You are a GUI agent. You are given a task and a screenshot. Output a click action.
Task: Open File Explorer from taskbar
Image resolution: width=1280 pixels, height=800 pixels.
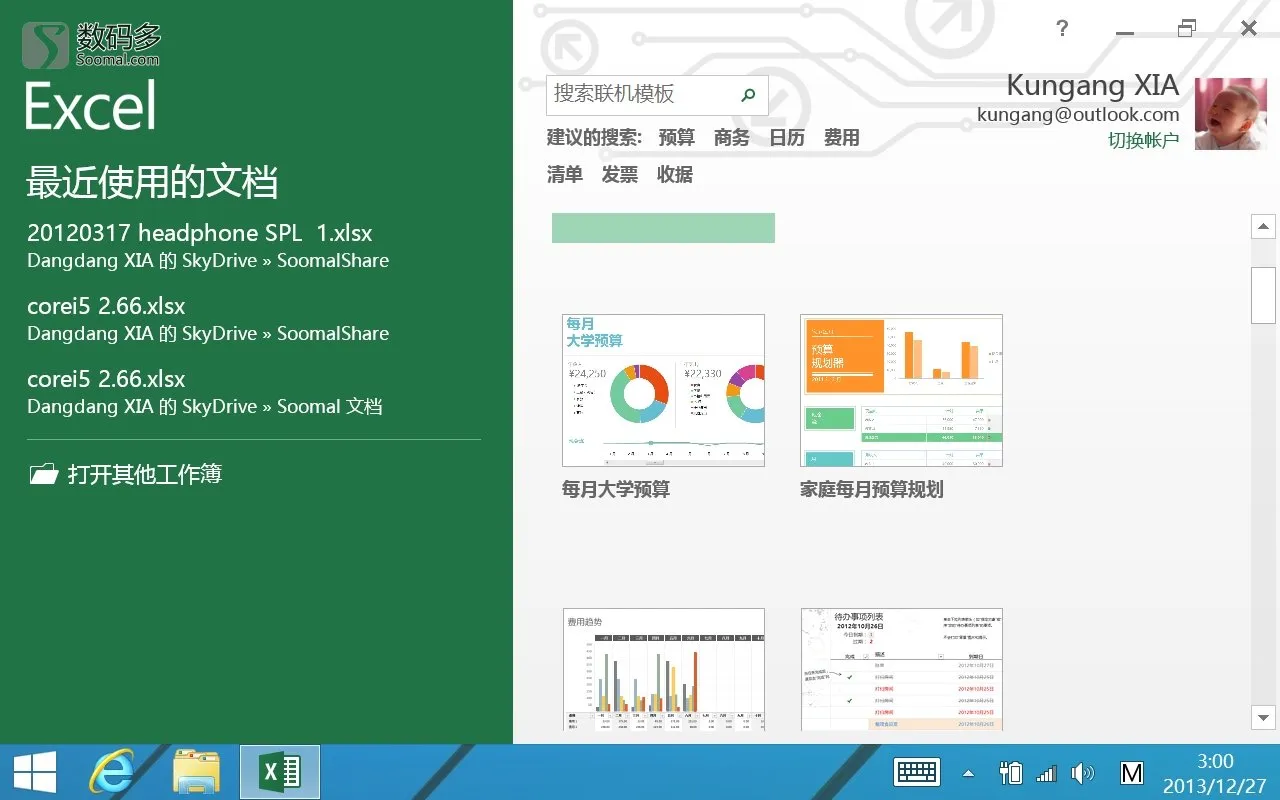tap(196, 772)
